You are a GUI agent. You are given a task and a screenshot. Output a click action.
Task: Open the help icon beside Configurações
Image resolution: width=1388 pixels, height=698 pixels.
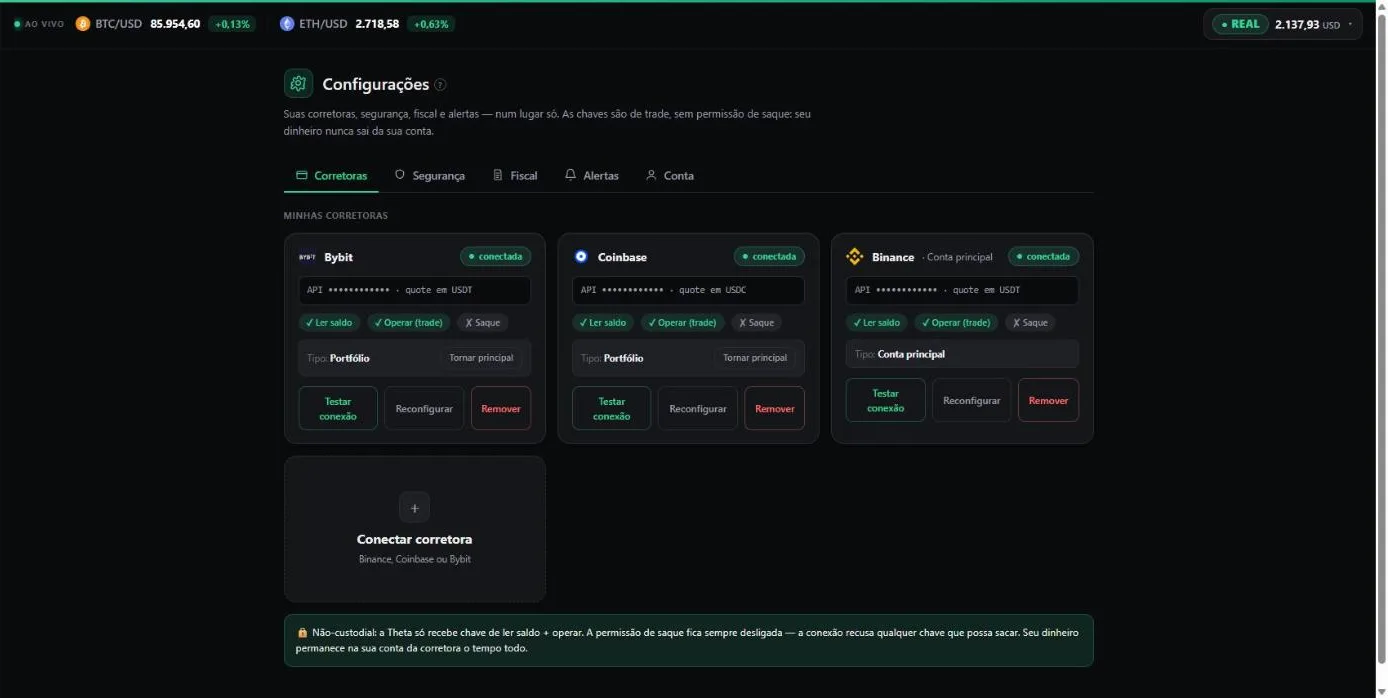[x=441, y=85]
